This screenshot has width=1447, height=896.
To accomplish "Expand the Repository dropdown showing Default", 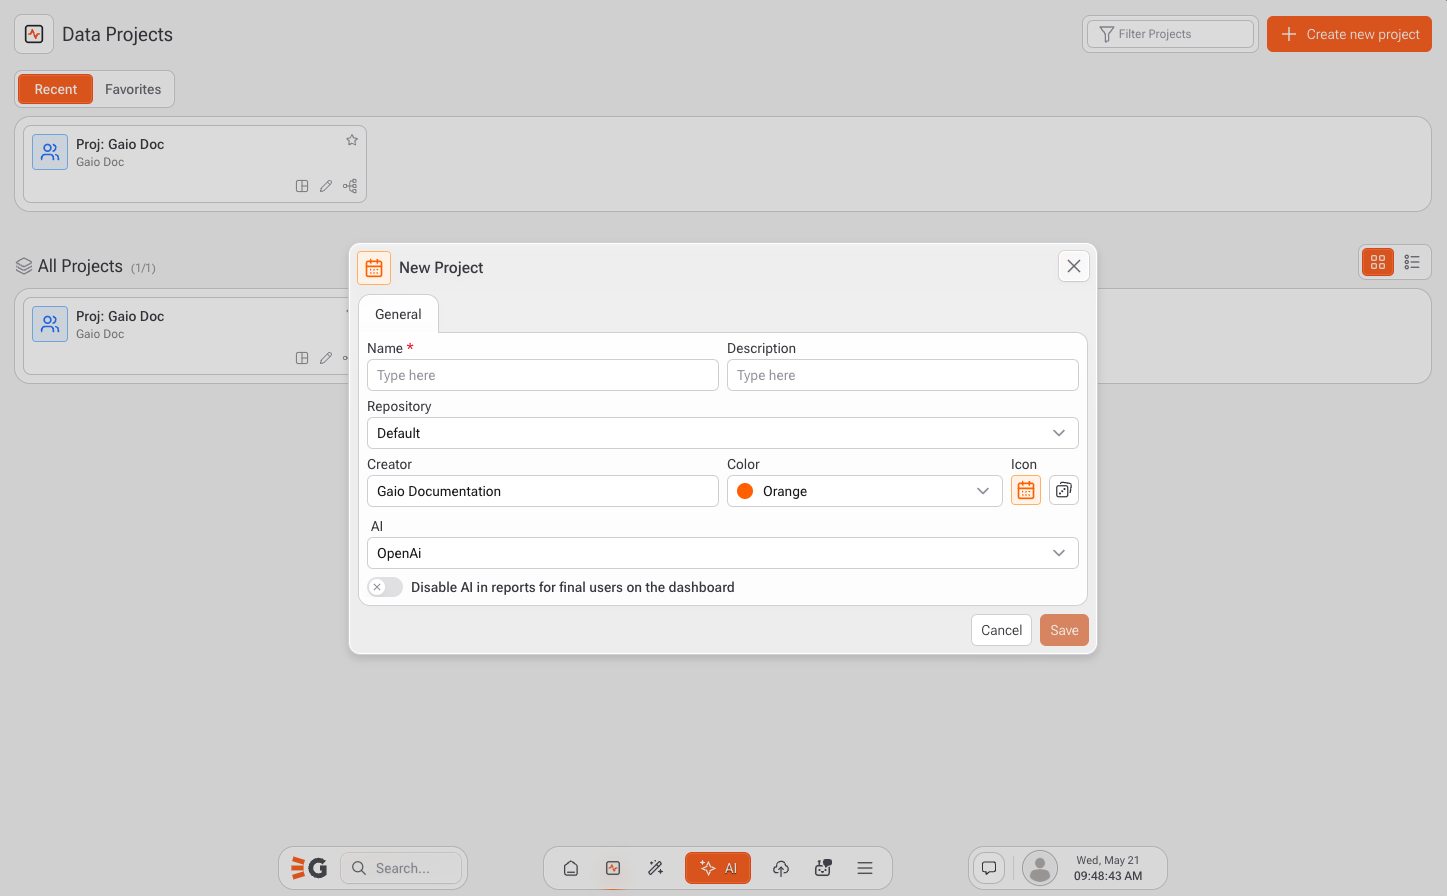I will pos(722,433).
